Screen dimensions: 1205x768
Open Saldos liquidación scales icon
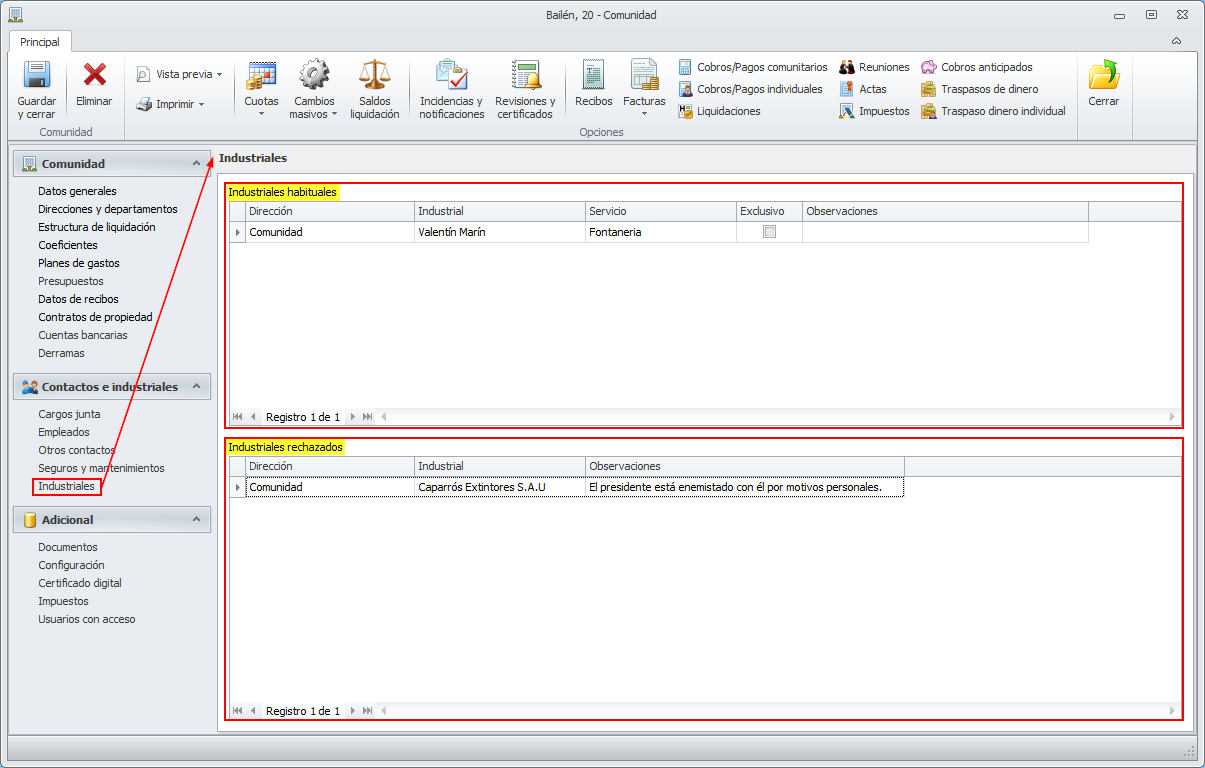(375, 75)
